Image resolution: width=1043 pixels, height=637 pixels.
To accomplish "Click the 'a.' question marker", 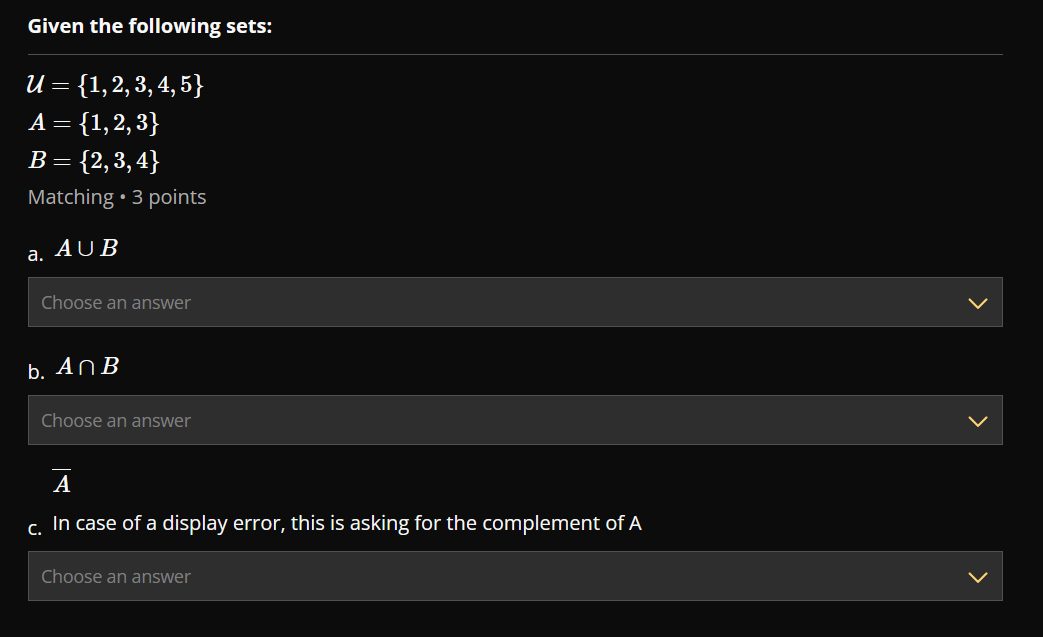I will (x=34, y=255).
